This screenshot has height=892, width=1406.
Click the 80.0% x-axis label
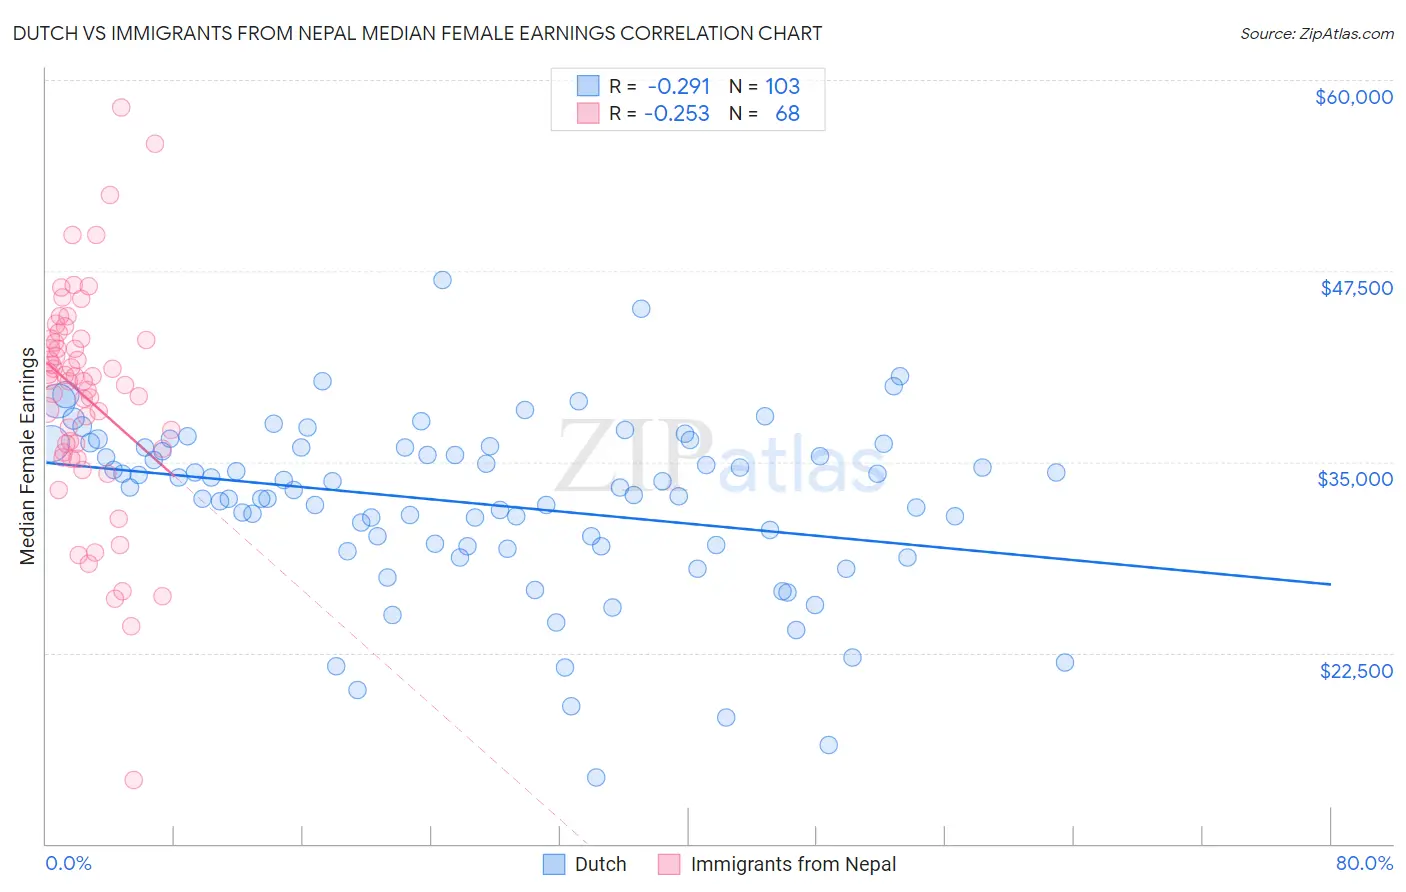pyautogui.click(x=1364, y=863)
